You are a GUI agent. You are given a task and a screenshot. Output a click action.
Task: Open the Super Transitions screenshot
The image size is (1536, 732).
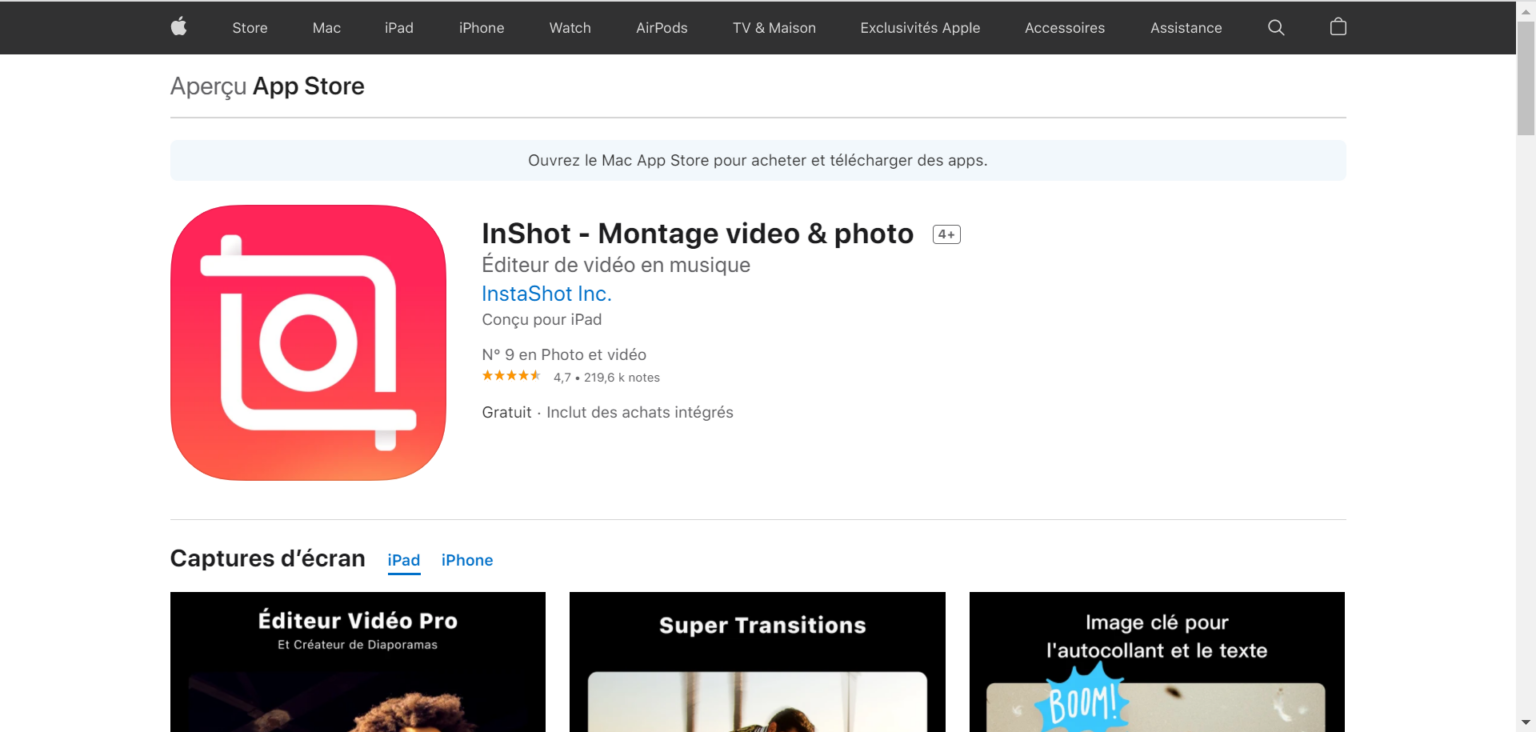757,662
